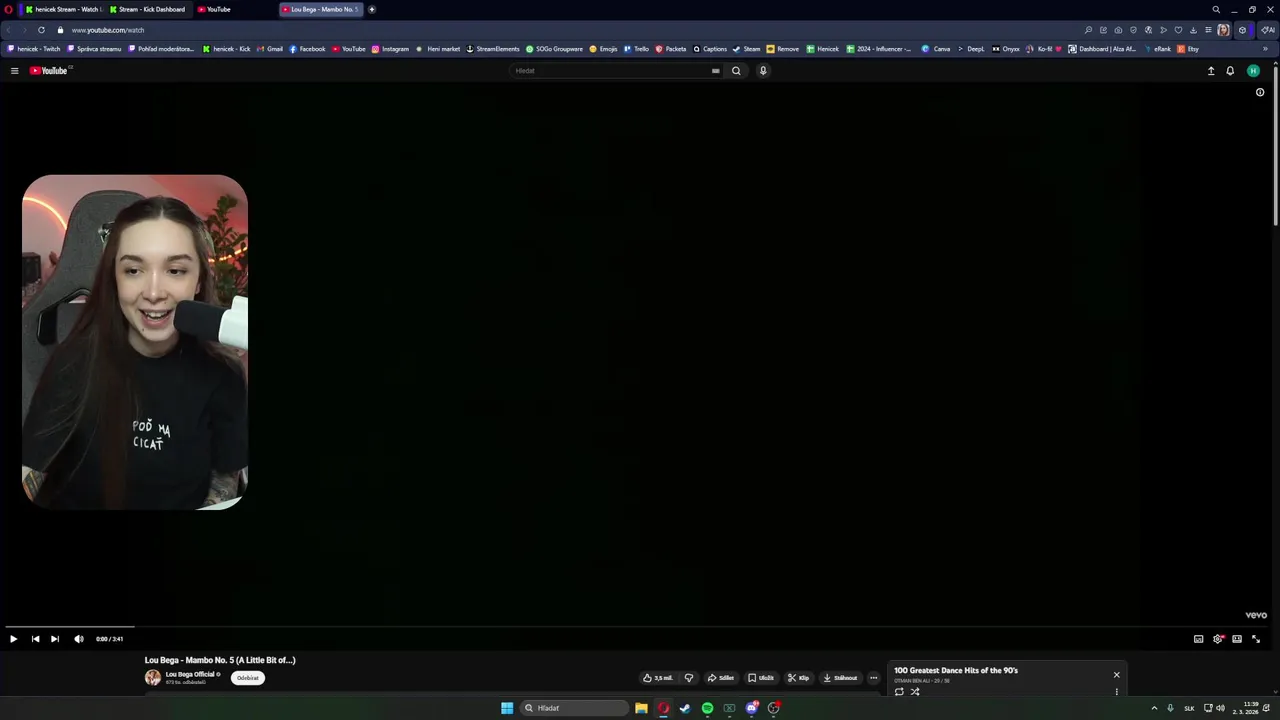The height and width of the screenshot is (720, 1280).
Task: Save the video with Uložit button
Action: point(761,678)
